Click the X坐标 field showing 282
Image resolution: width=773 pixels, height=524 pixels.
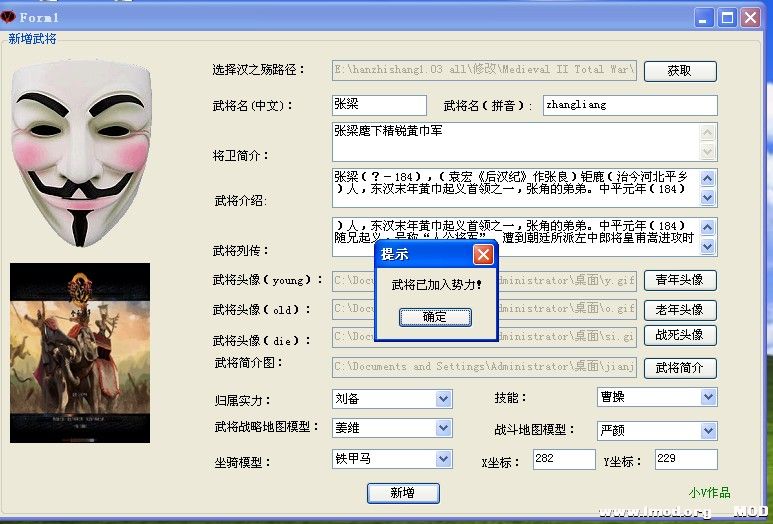pos(563,459)
